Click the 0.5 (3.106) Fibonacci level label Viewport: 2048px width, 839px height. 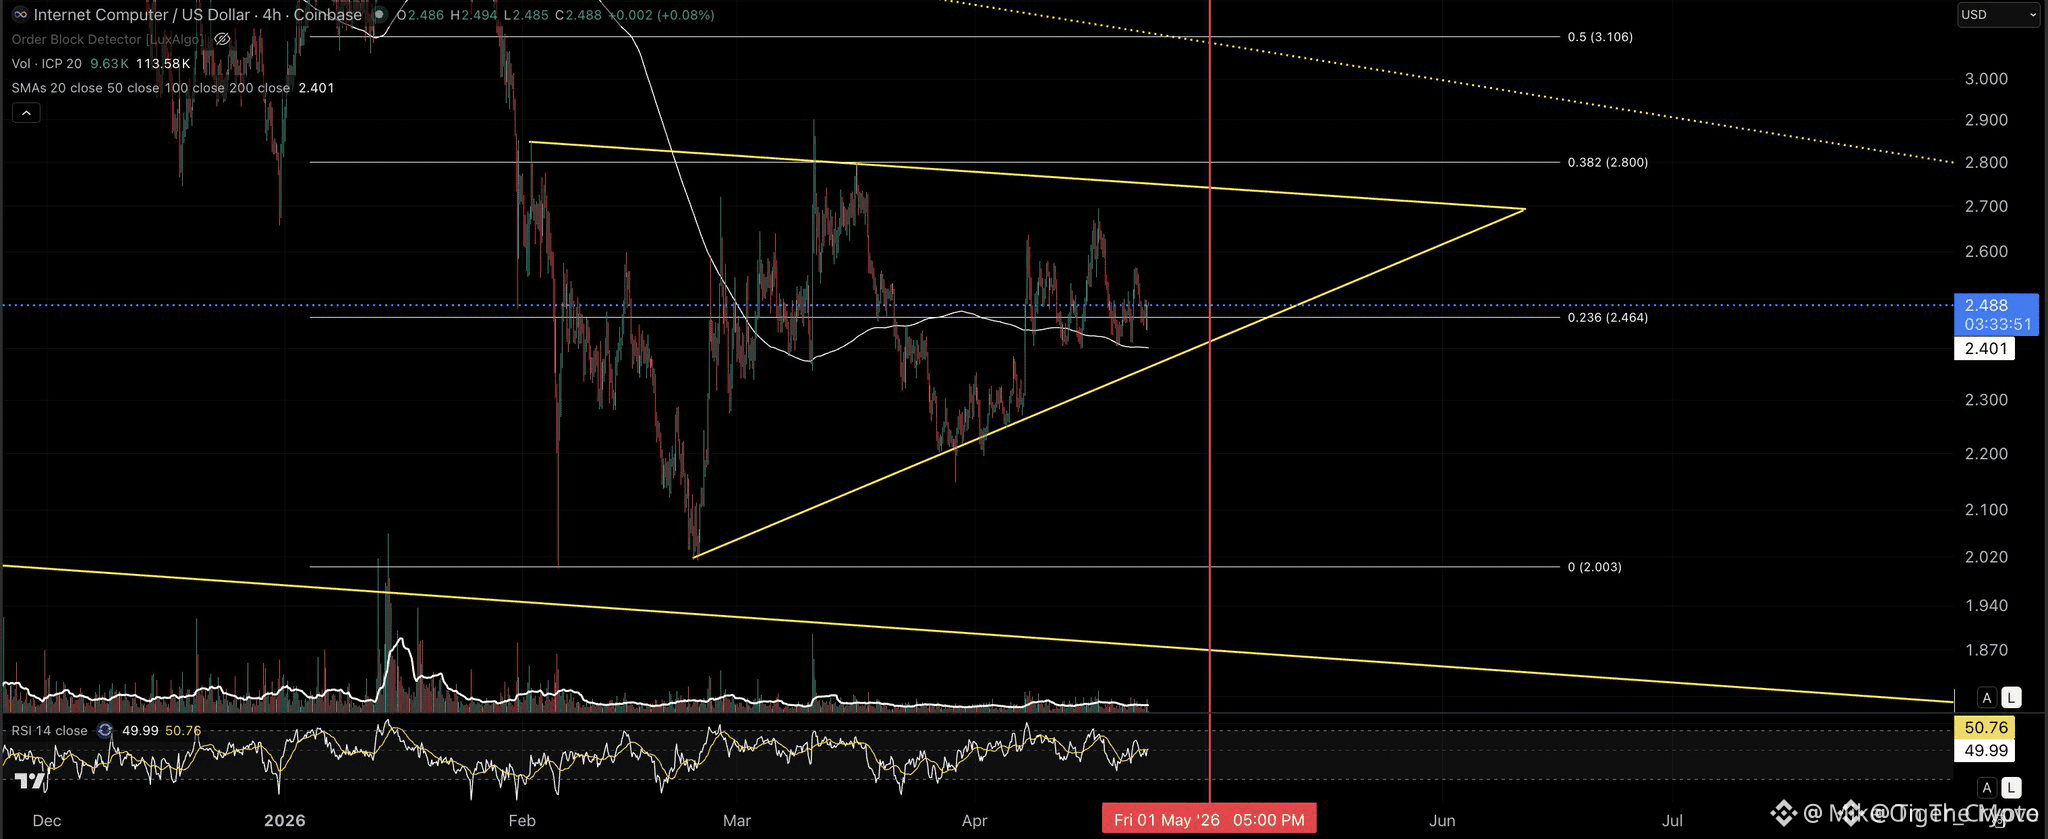click(1600, 37)
